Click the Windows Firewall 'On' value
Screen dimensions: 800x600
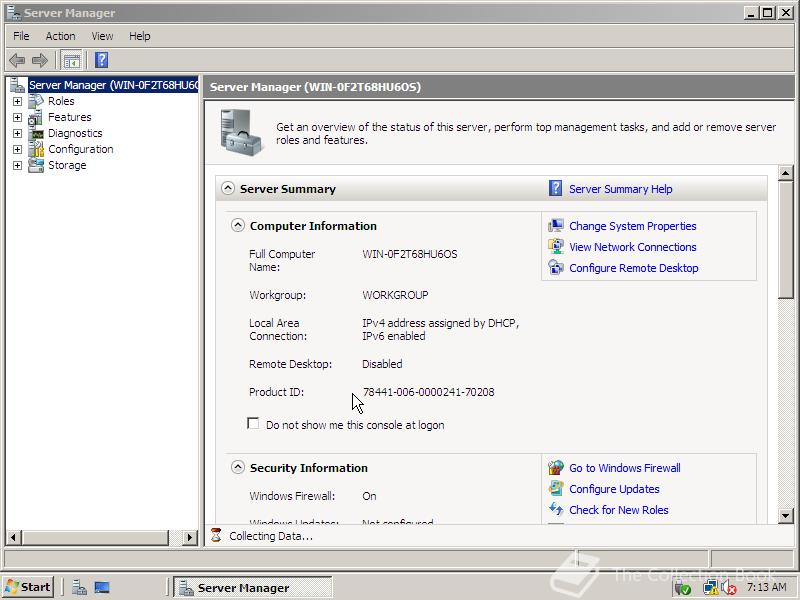[369, 496]
